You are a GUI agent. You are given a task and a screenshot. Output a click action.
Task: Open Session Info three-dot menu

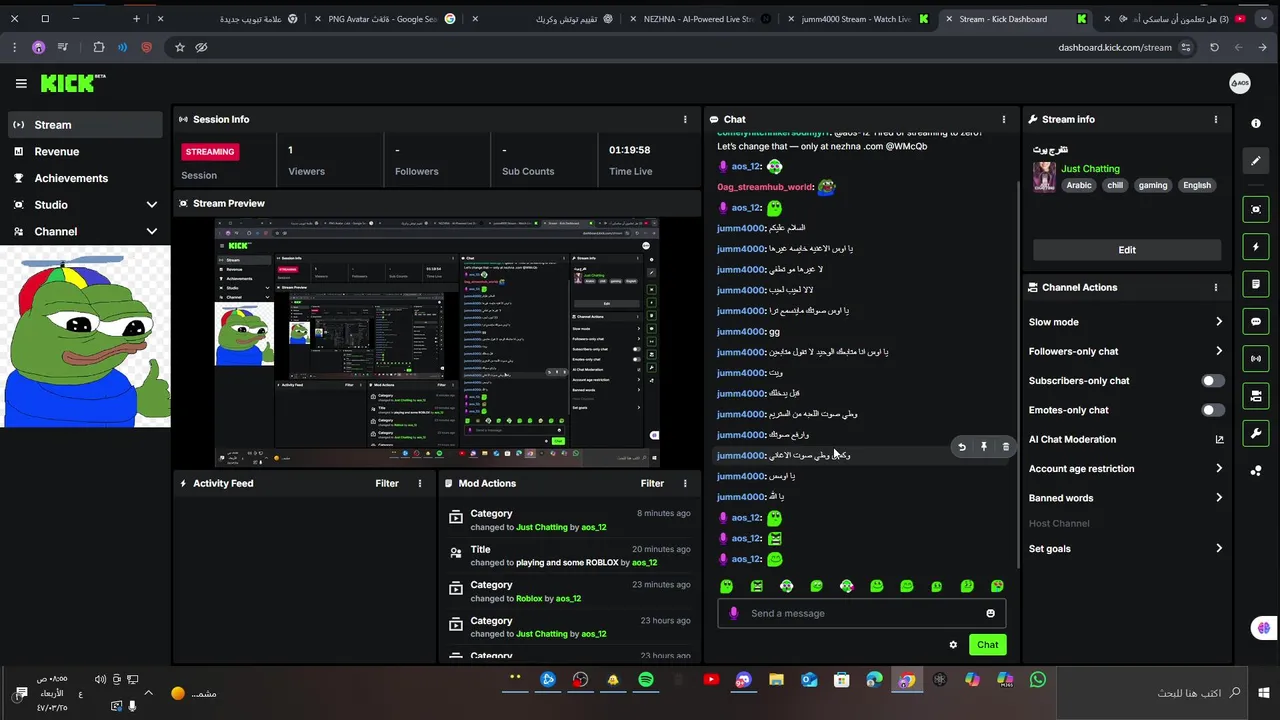point(685,119)
